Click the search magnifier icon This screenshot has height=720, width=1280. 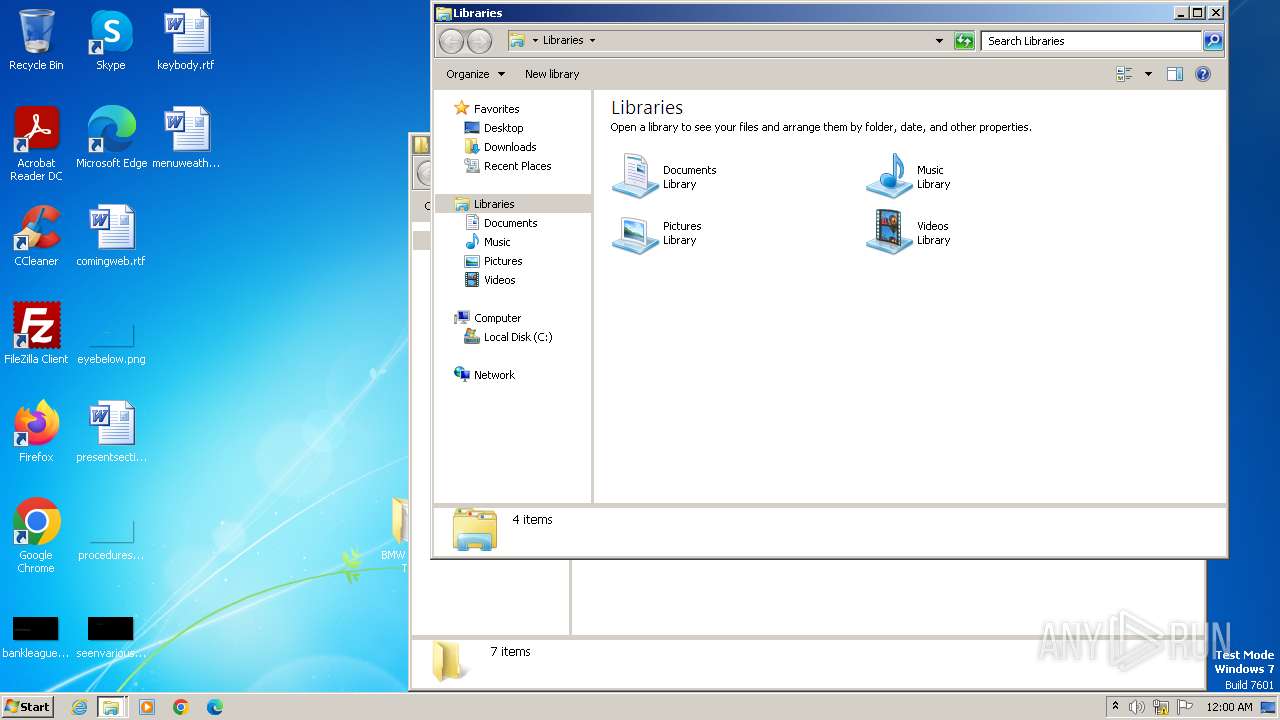click(1213, 41)
